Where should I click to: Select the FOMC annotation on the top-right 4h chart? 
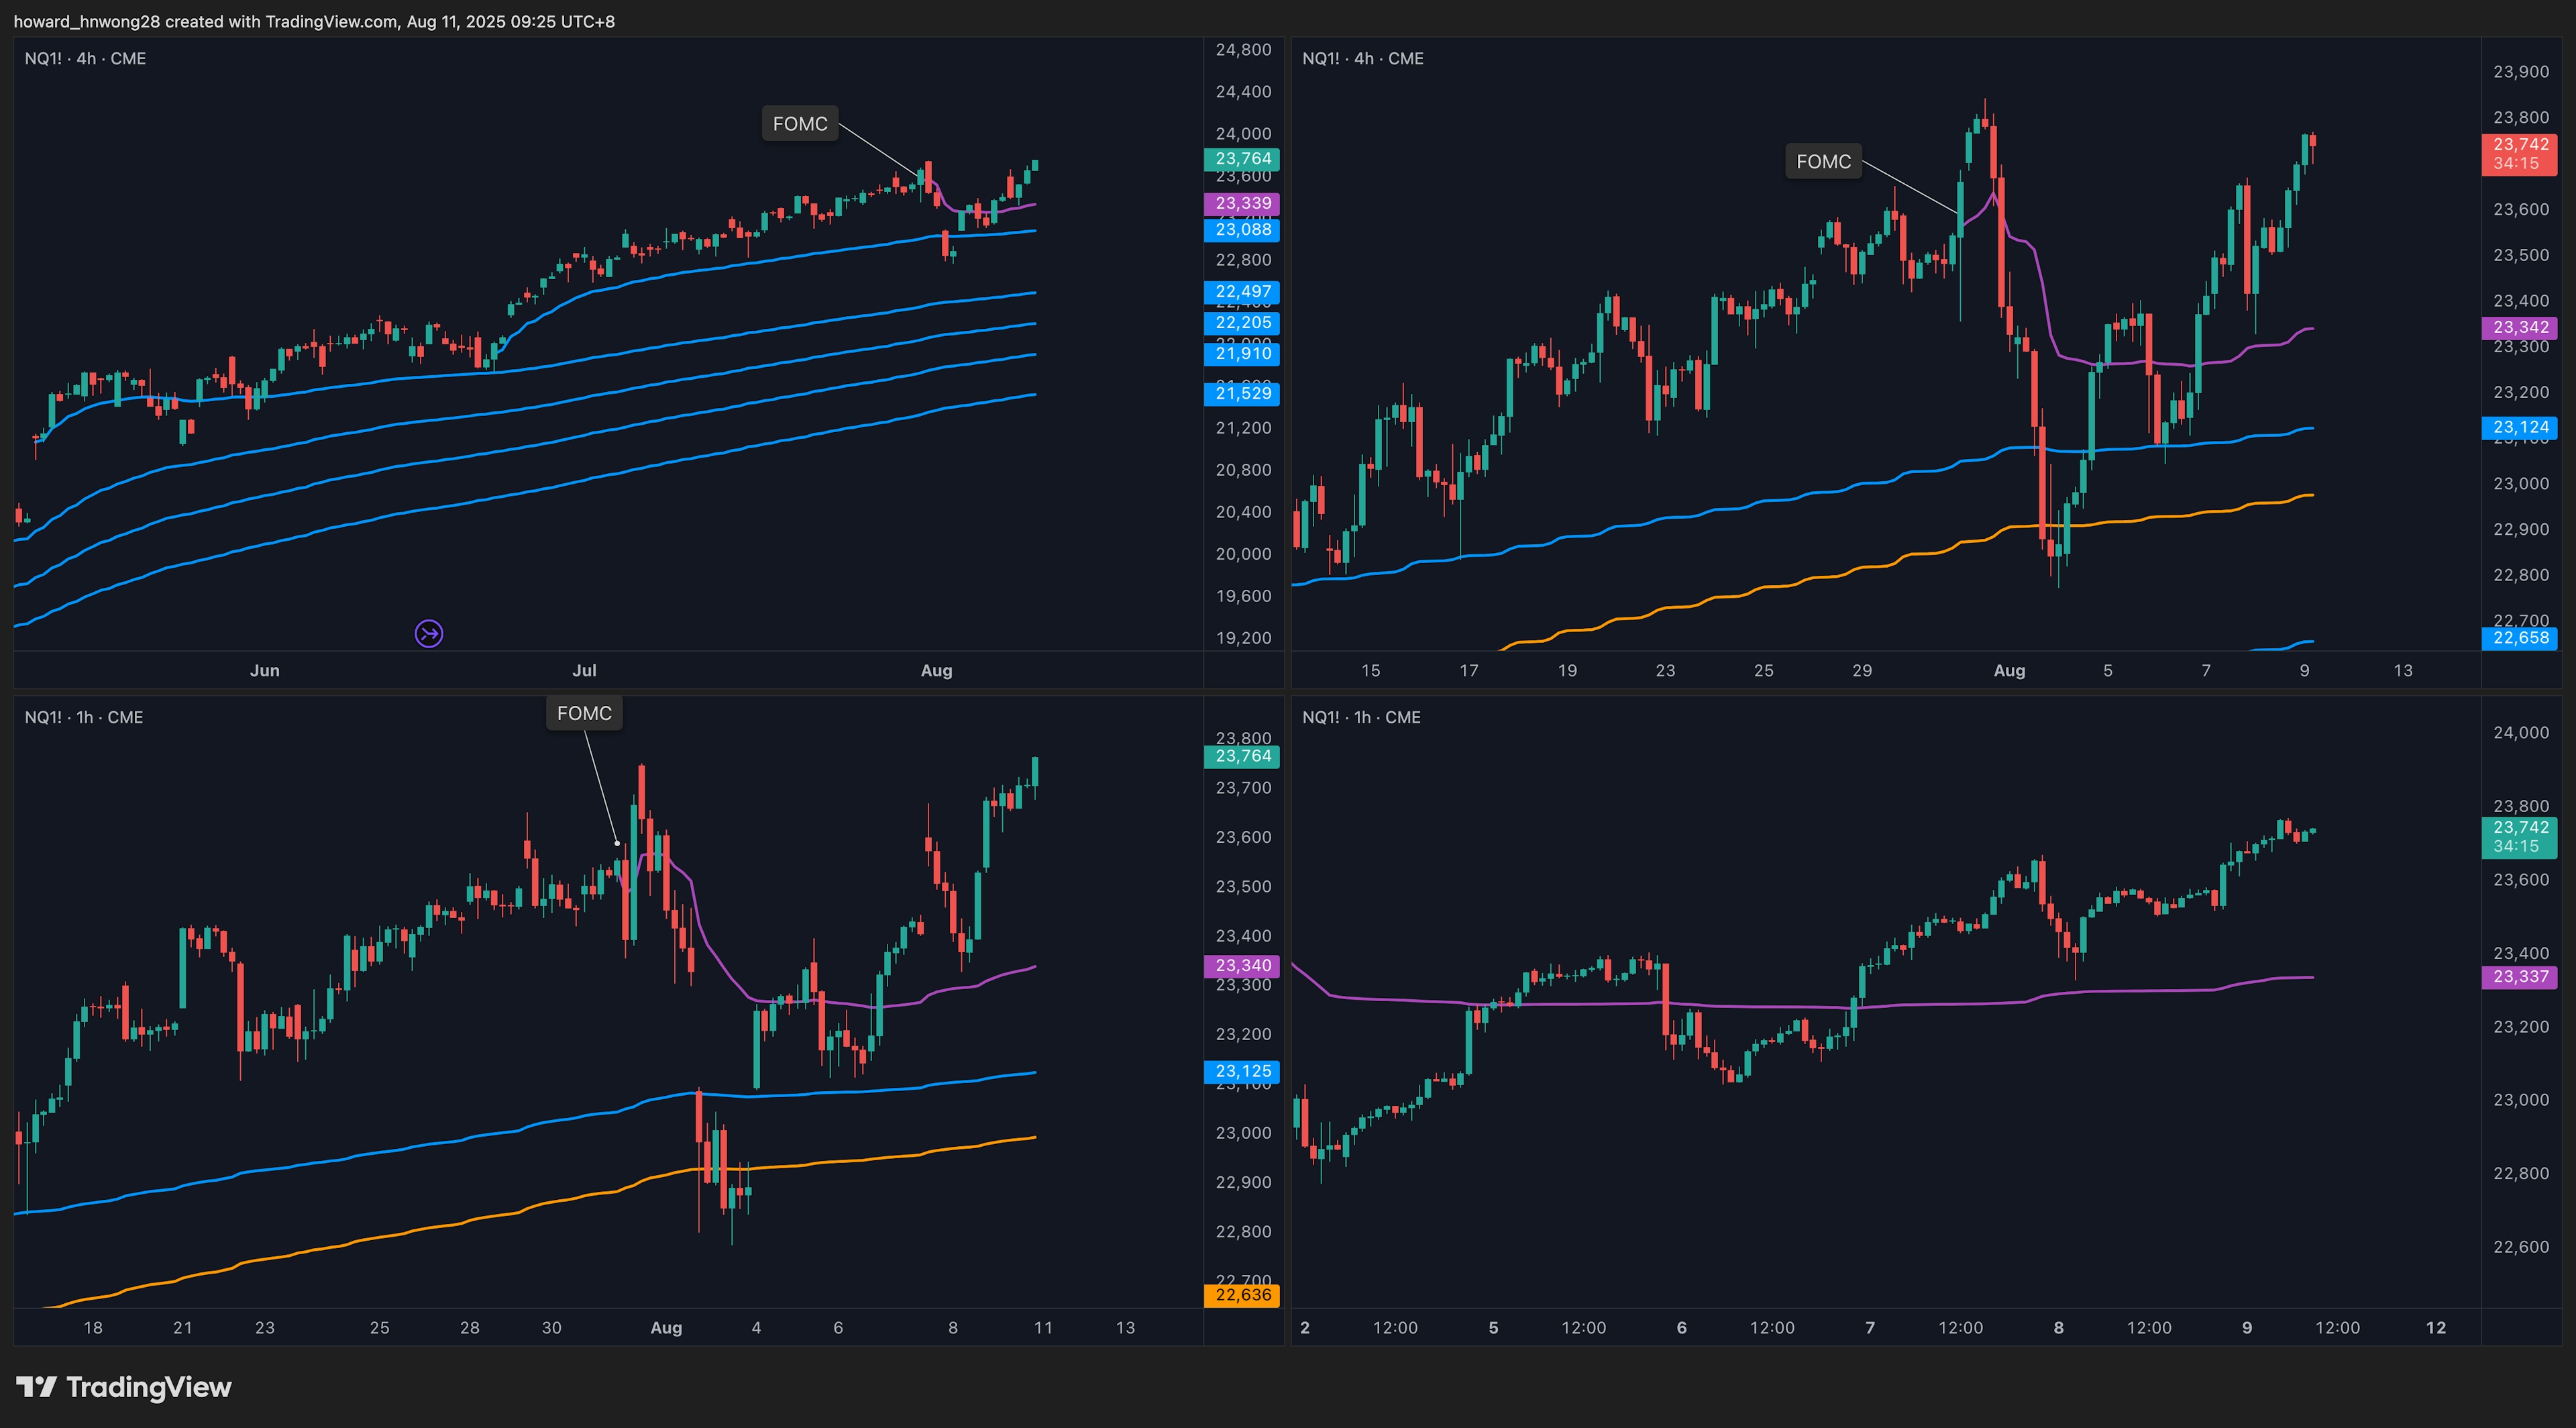[x=1823, y=161]
